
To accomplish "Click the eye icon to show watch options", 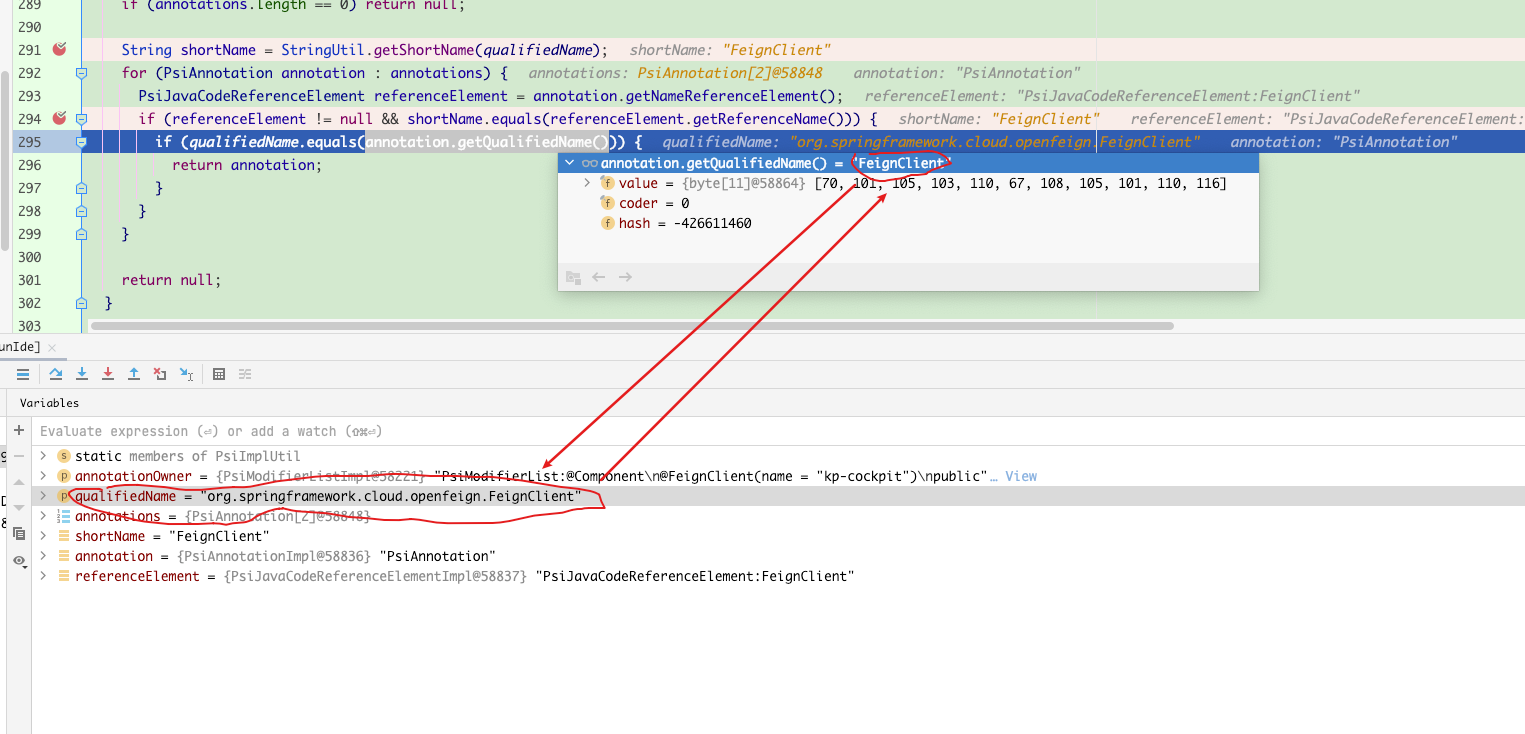I will pyautogui.click(x=20, y=560).
